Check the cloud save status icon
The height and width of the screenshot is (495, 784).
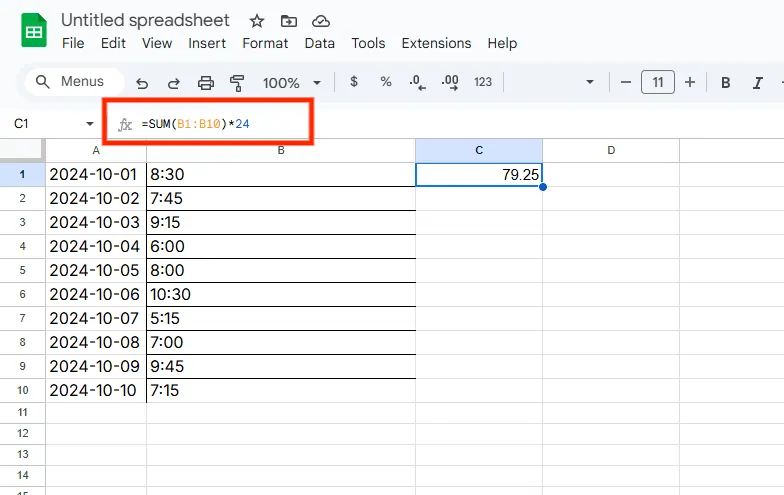point(320,21)
